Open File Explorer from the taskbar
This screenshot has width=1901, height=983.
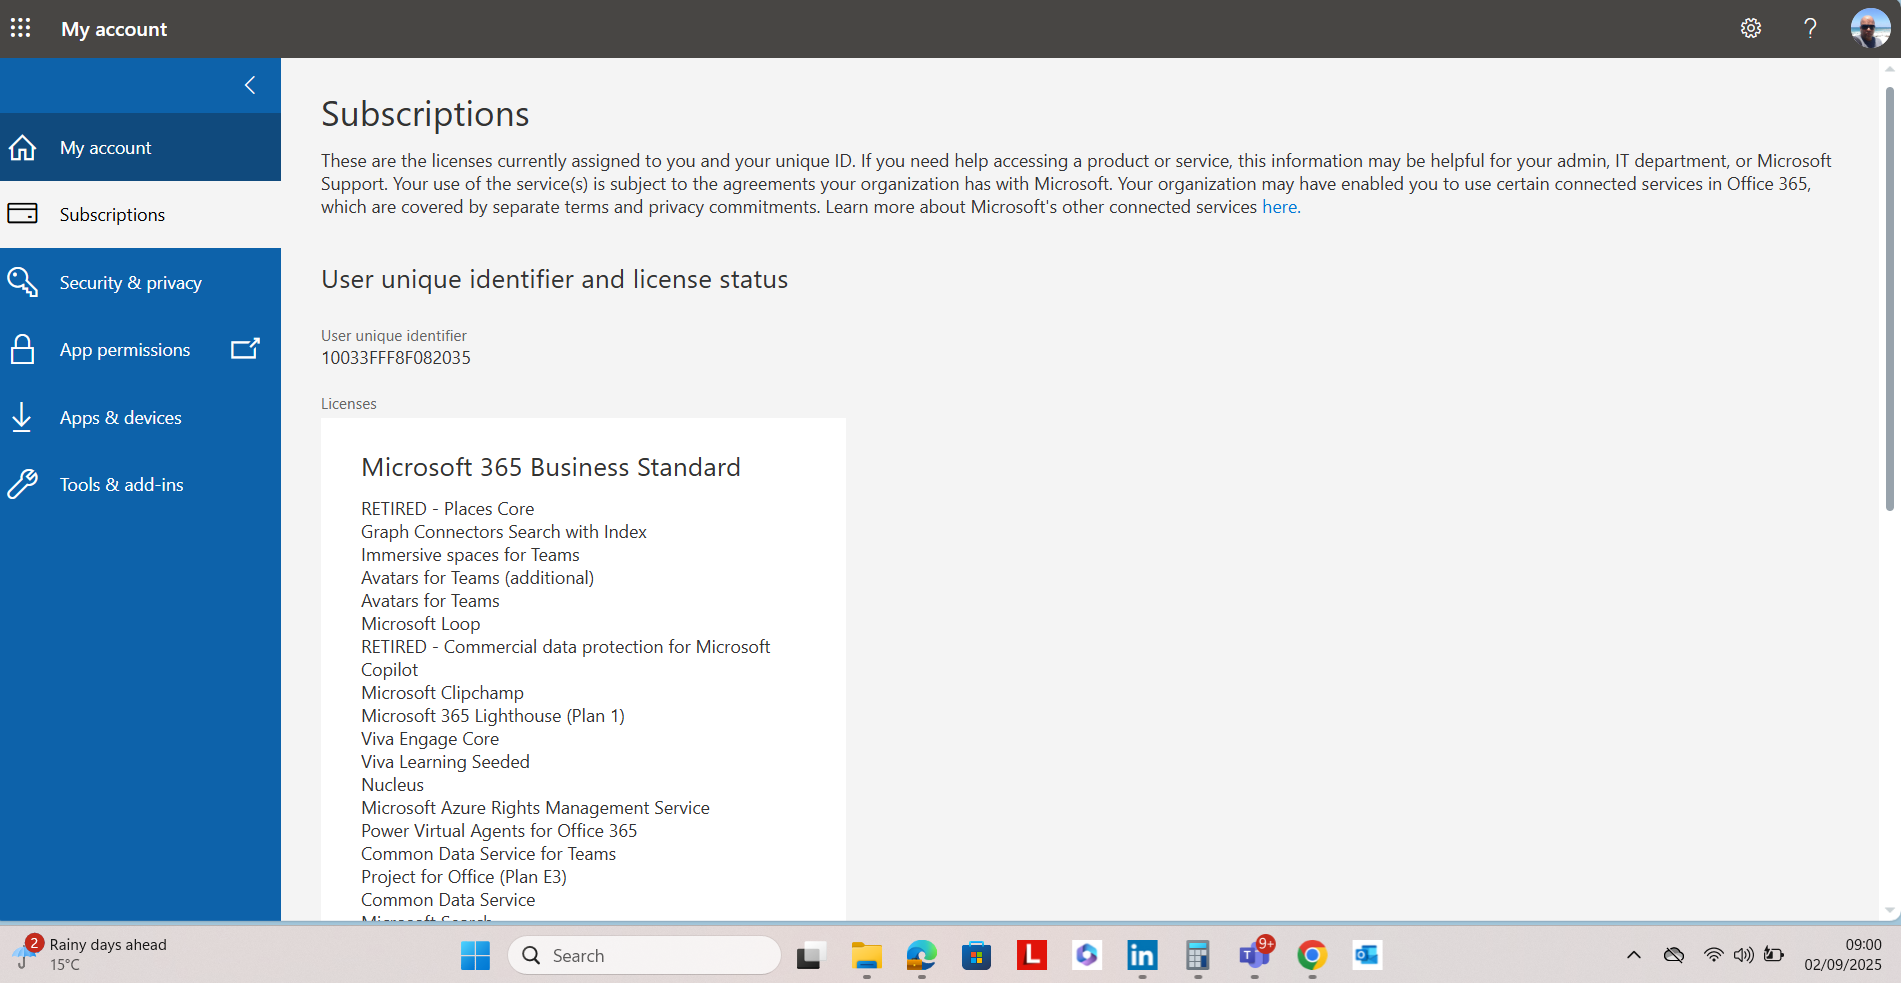tap(866, 955)
